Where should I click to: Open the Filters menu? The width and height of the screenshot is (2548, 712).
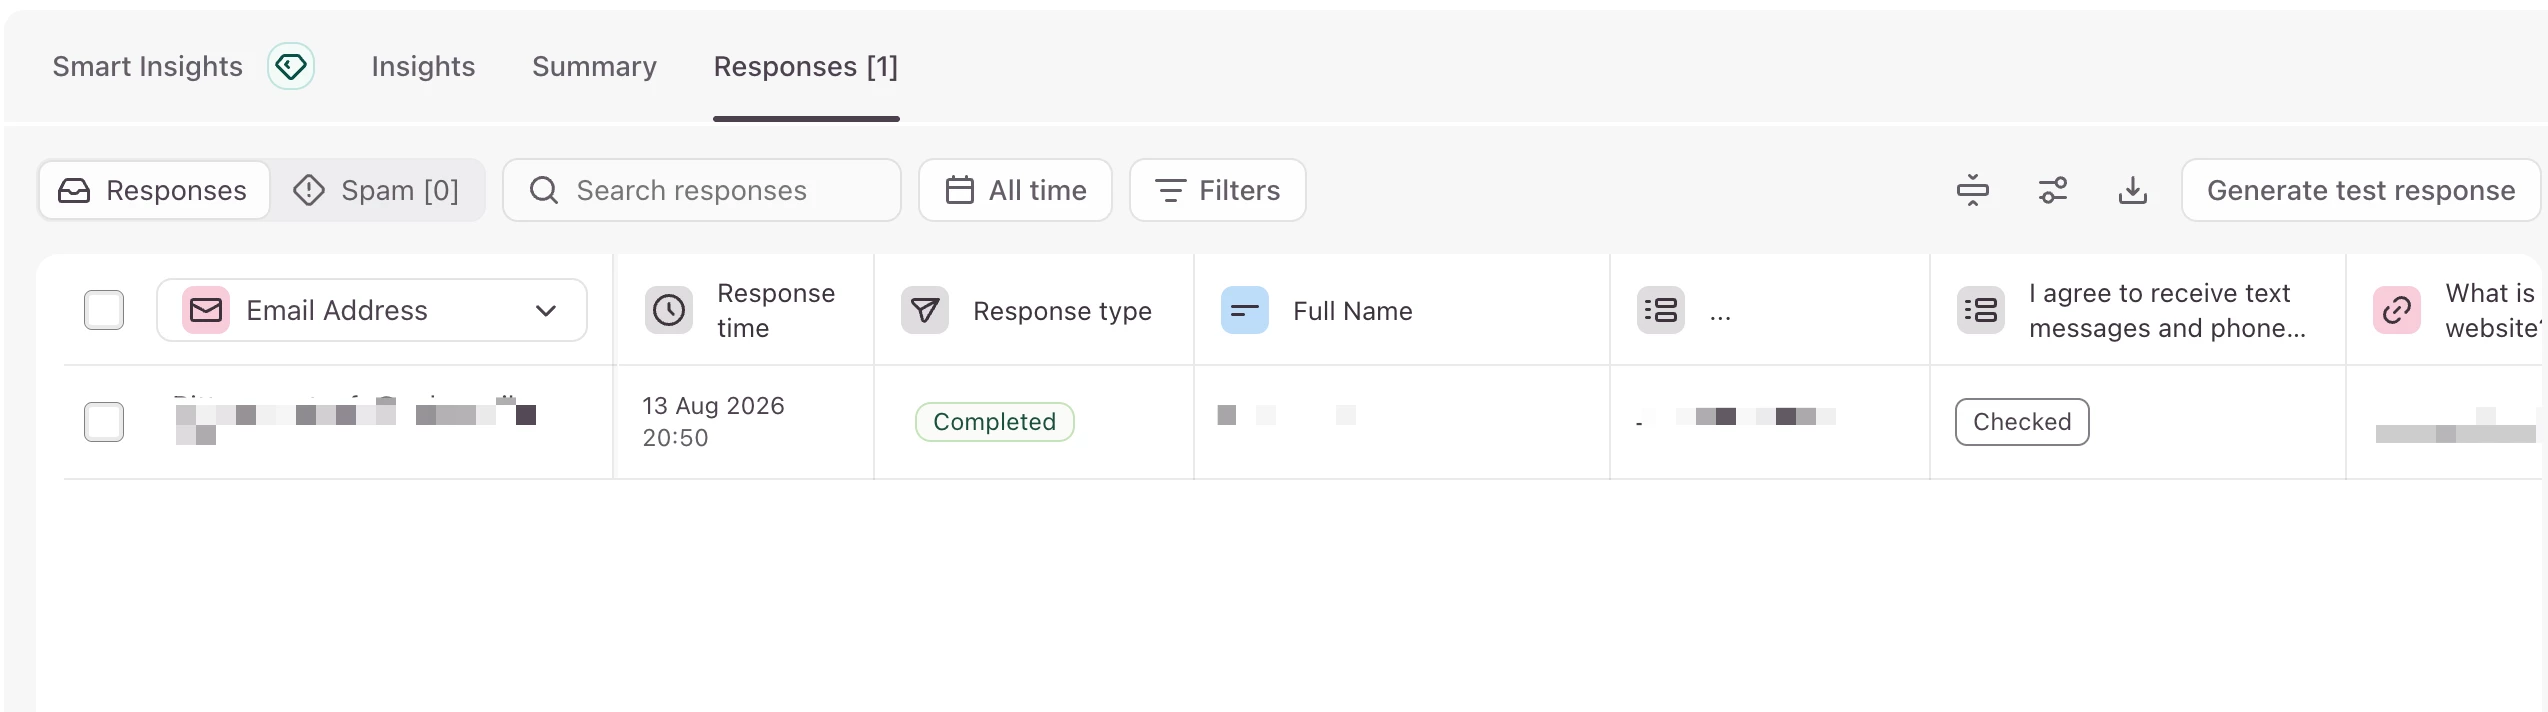pyautogui.click(x=1218, y=190)
